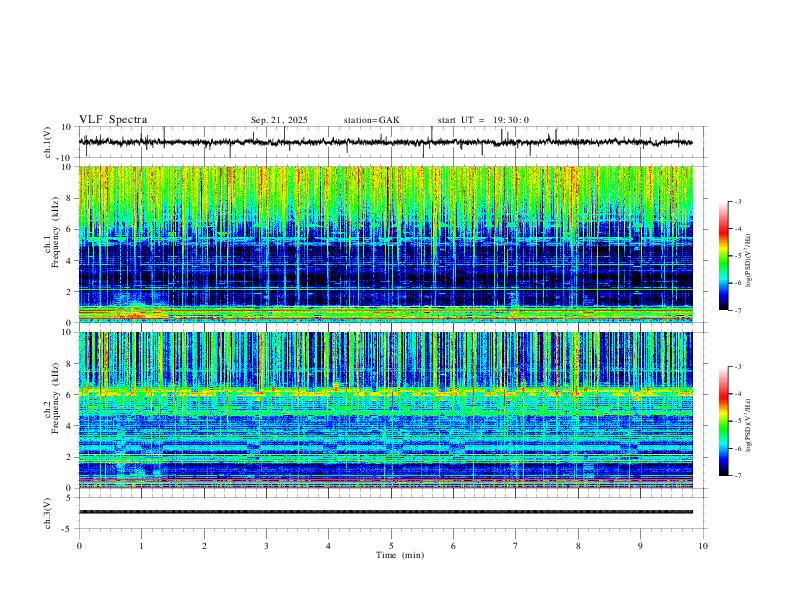Click the "4" kHz tick of ch.2 spectrogram

[68, 426]
